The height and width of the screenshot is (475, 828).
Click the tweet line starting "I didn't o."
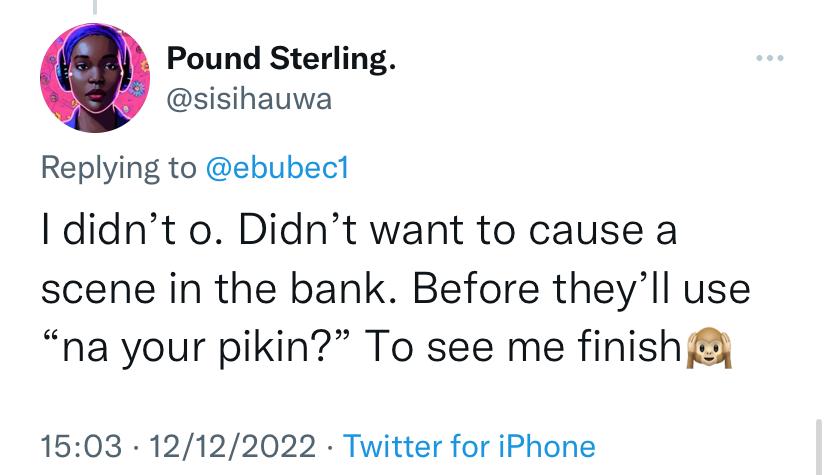point(359,231)
